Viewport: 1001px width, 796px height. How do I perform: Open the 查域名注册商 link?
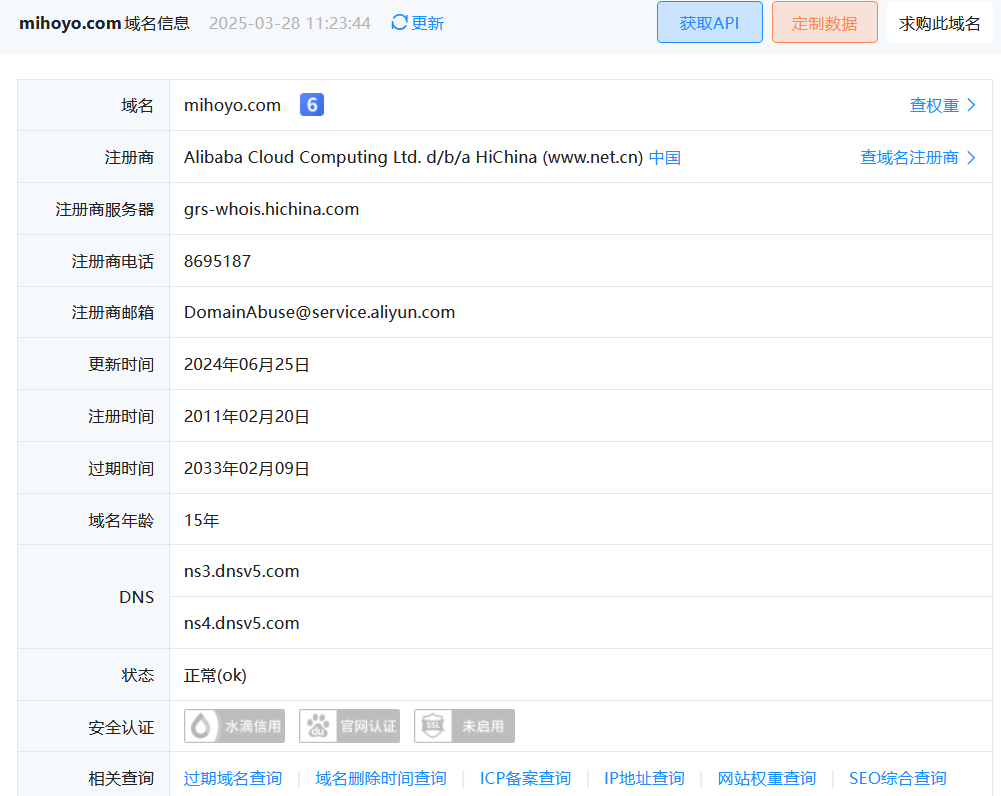point(918,157)
